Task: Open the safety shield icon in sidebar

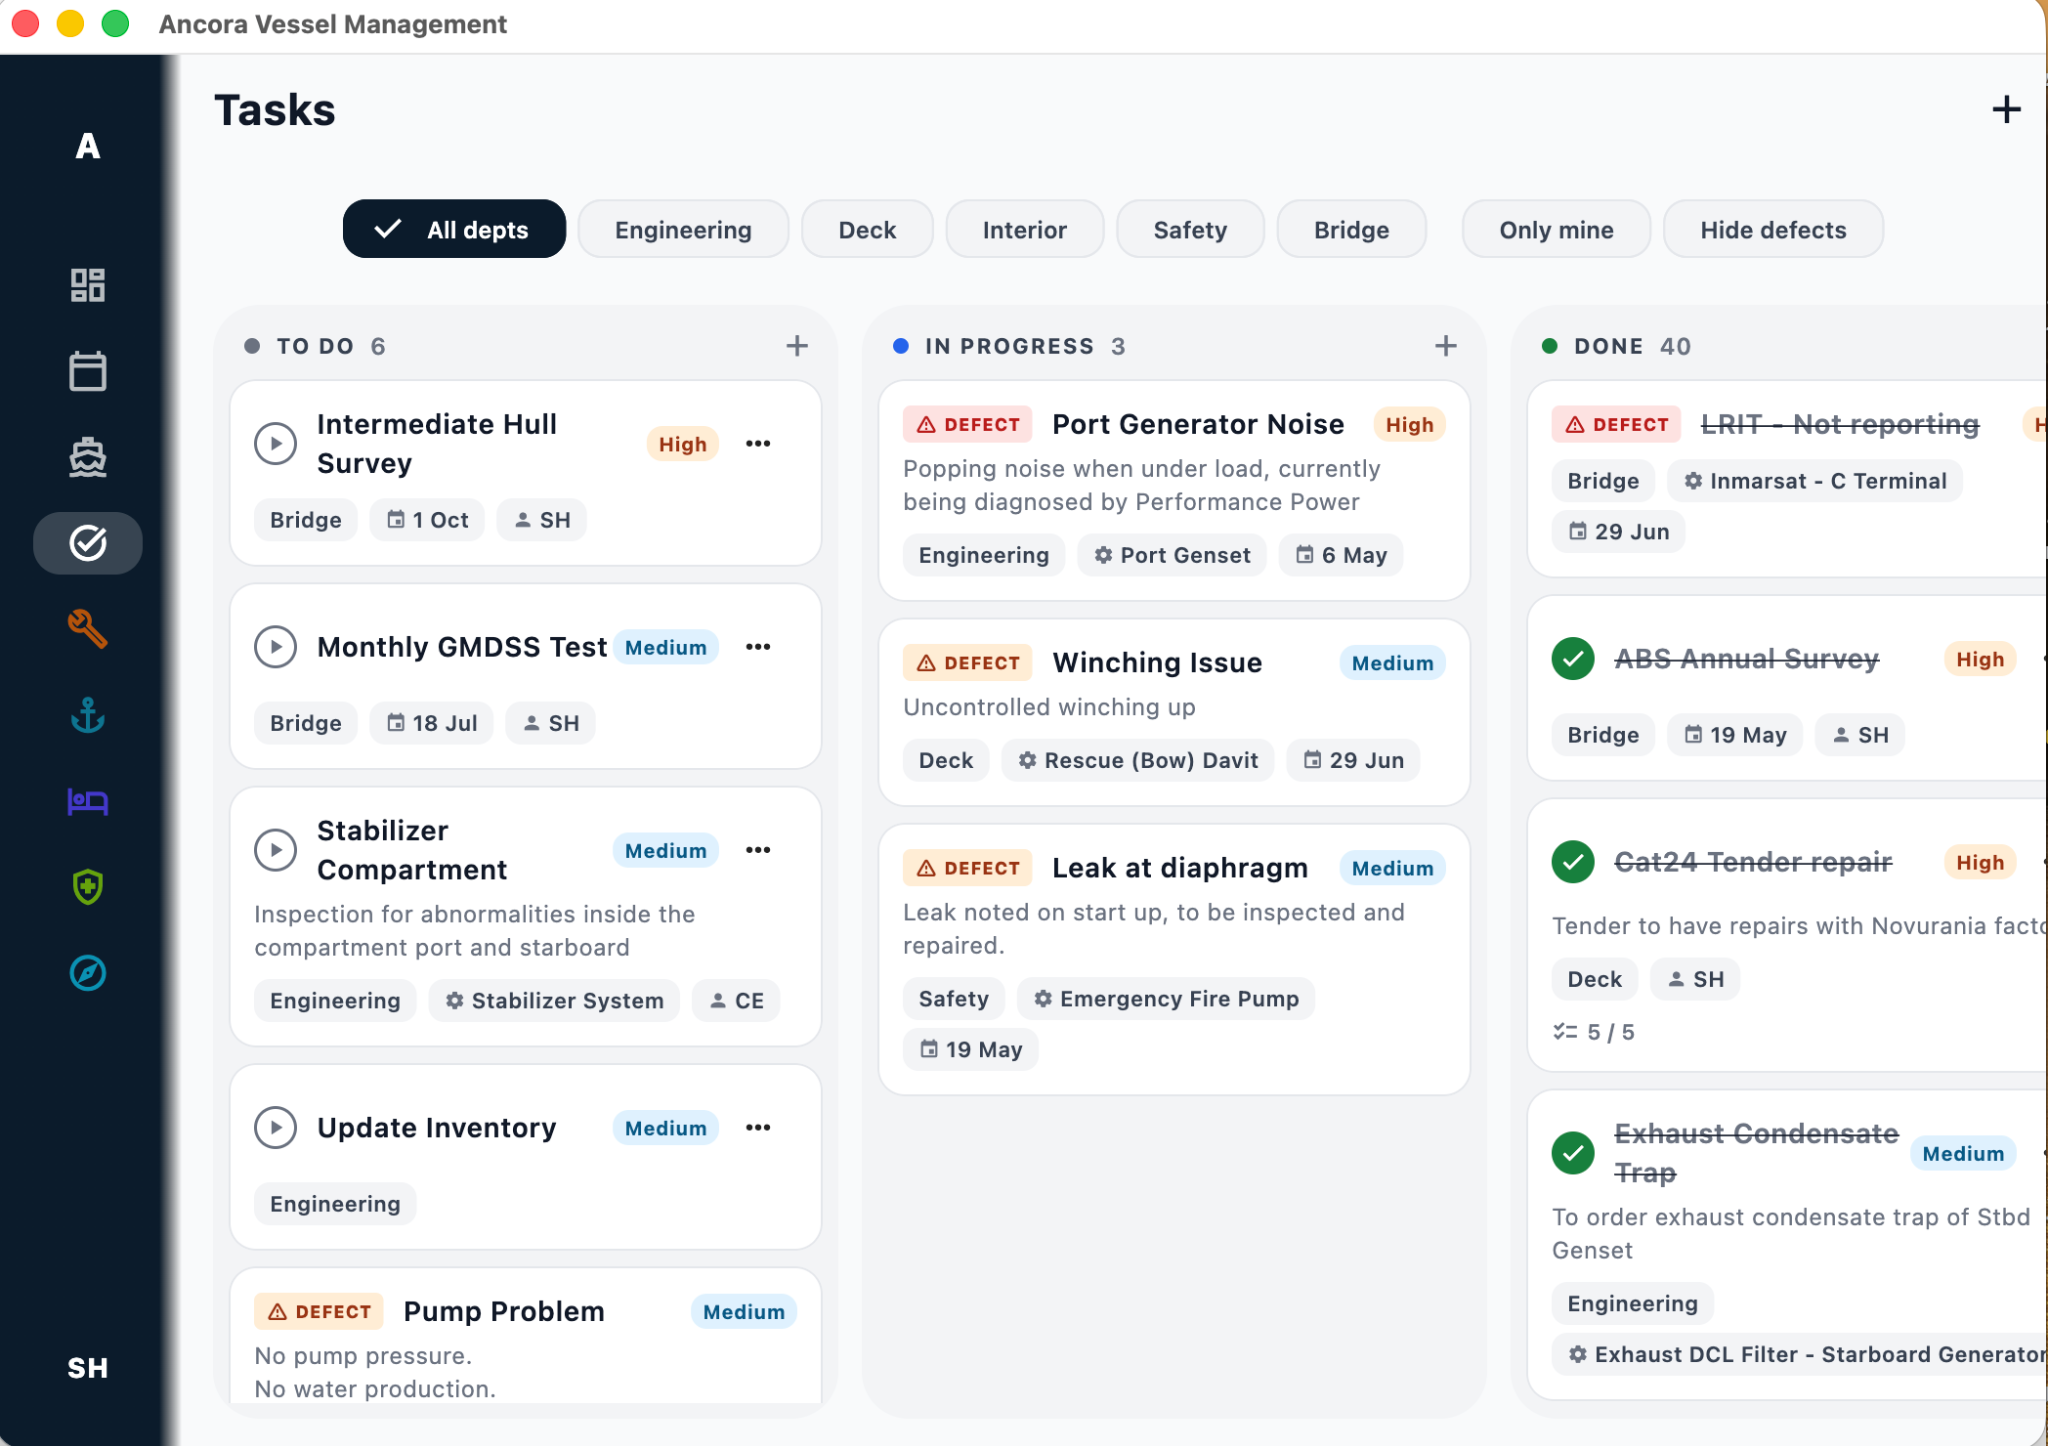Action: pyautogui.click(x=88, y=887)
